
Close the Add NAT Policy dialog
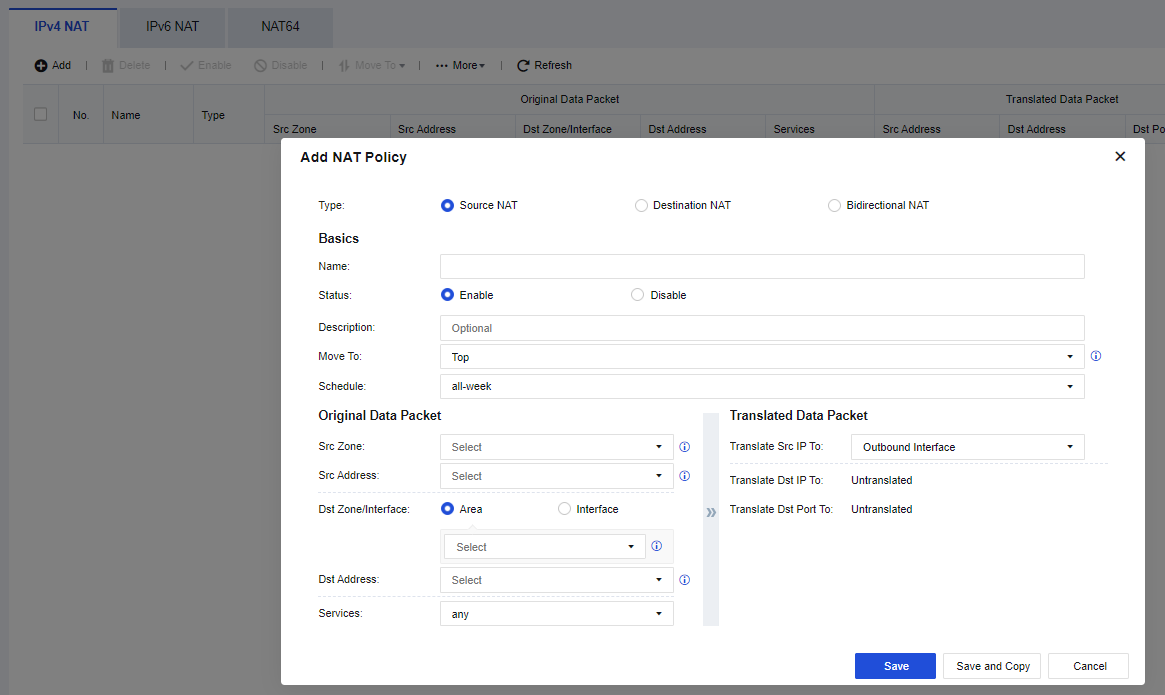(1120, 157)
